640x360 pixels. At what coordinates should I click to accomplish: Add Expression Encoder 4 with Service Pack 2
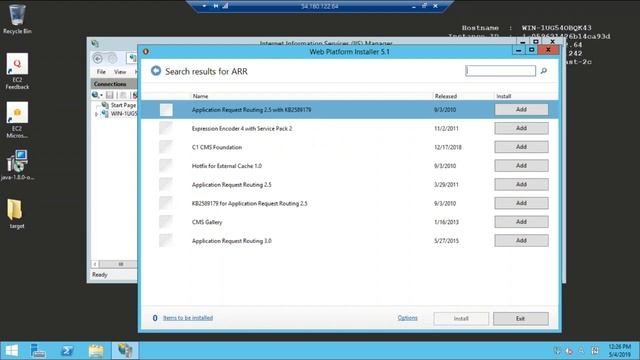coord(521,128)
